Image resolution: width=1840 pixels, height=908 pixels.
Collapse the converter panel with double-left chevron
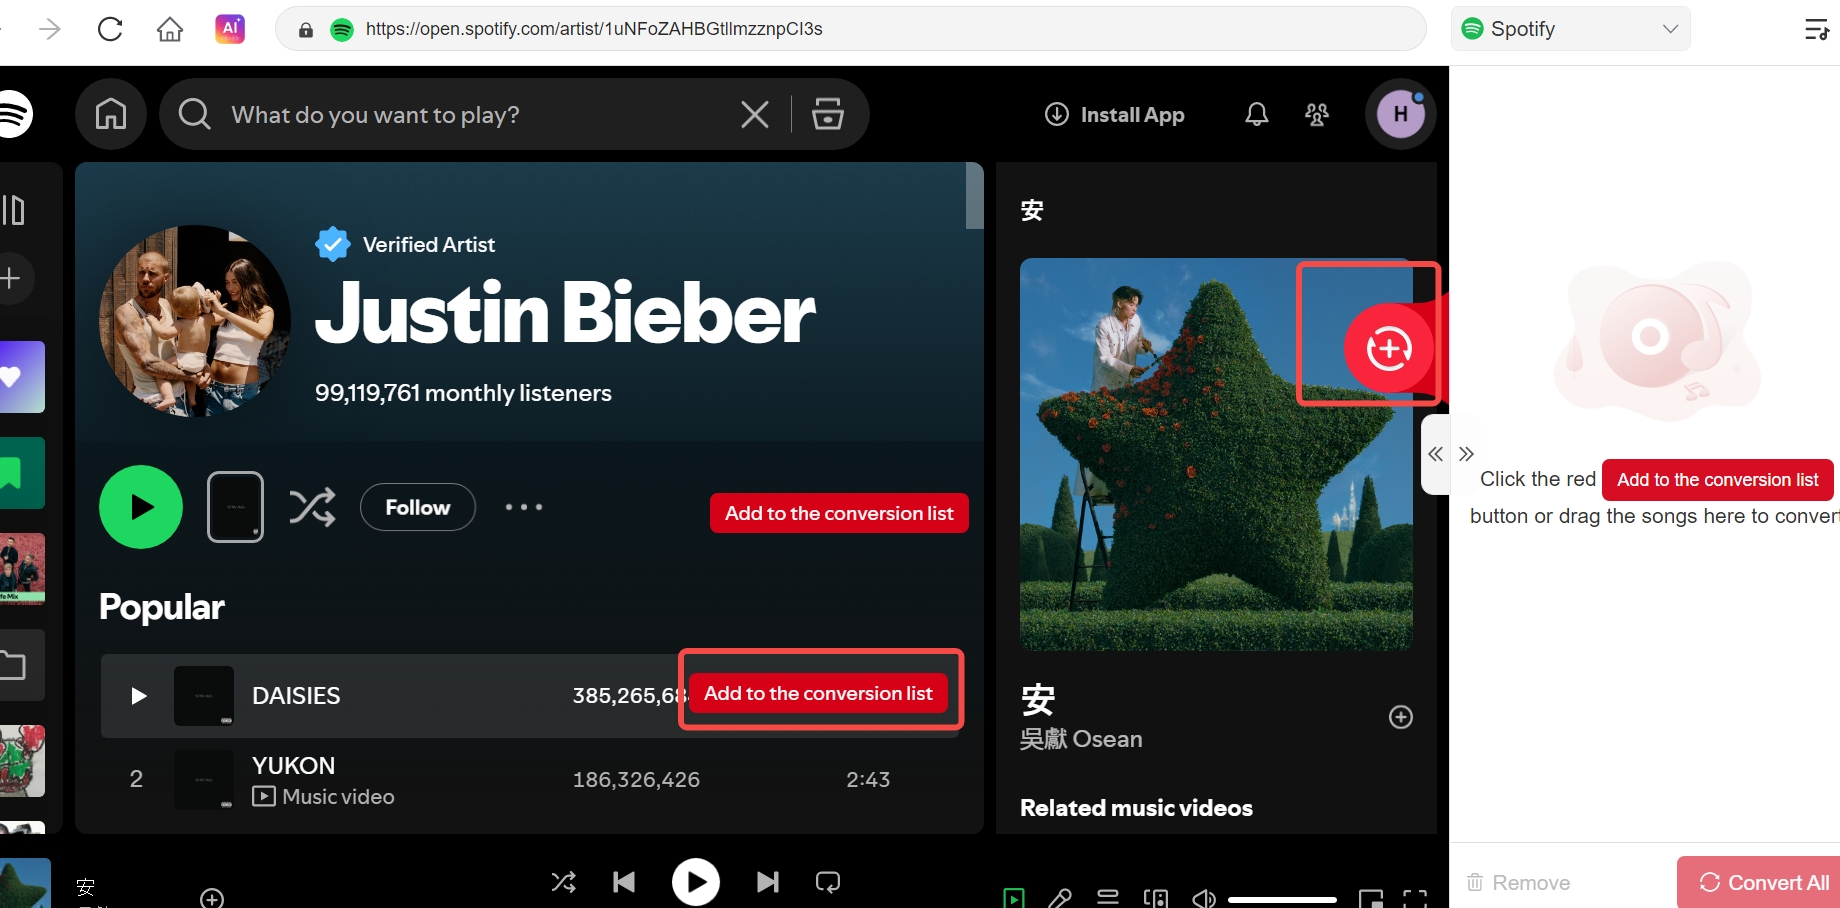click(1435, 454)
